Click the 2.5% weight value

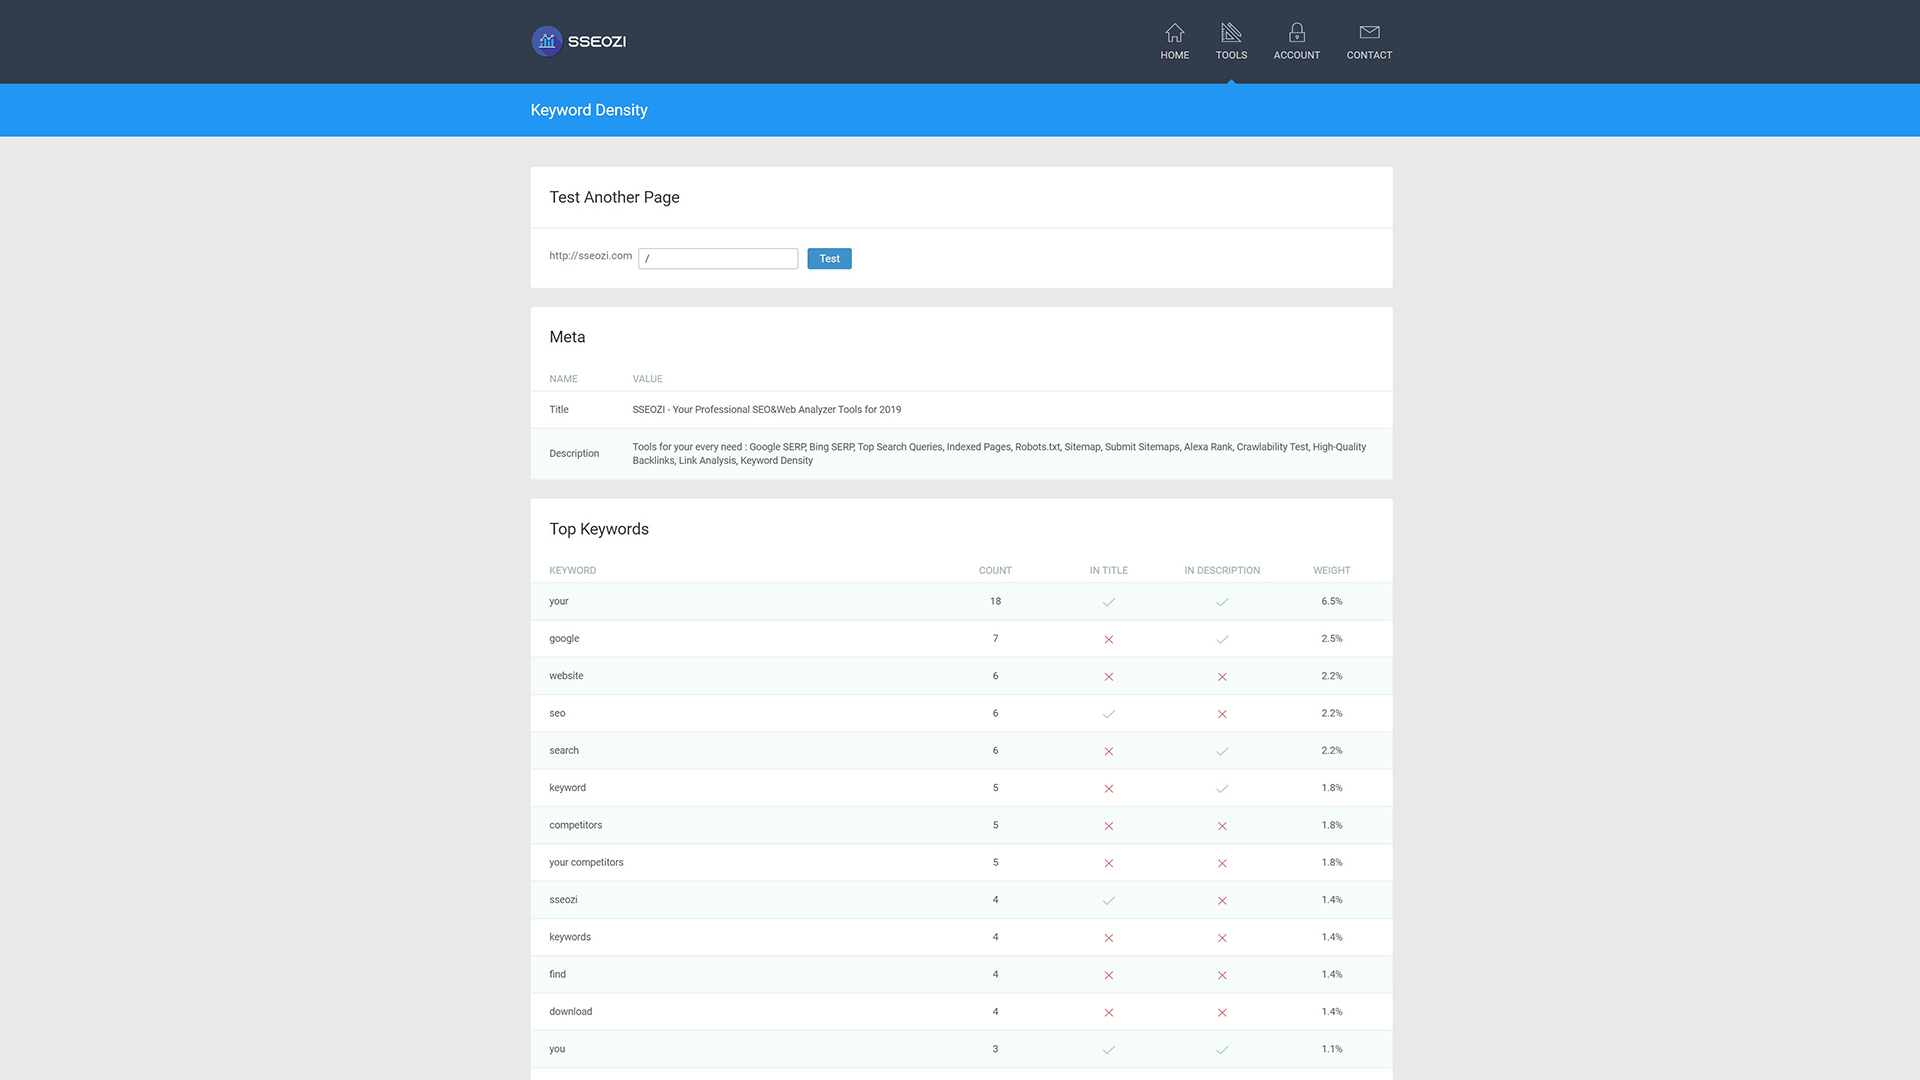click(x=1331, y=639)
